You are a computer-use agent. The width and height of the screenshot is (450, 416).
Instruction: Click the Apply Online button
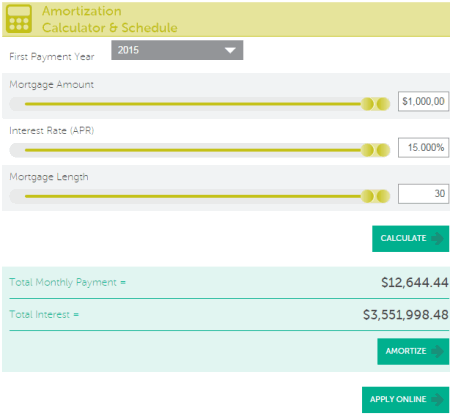pos(405,400)
